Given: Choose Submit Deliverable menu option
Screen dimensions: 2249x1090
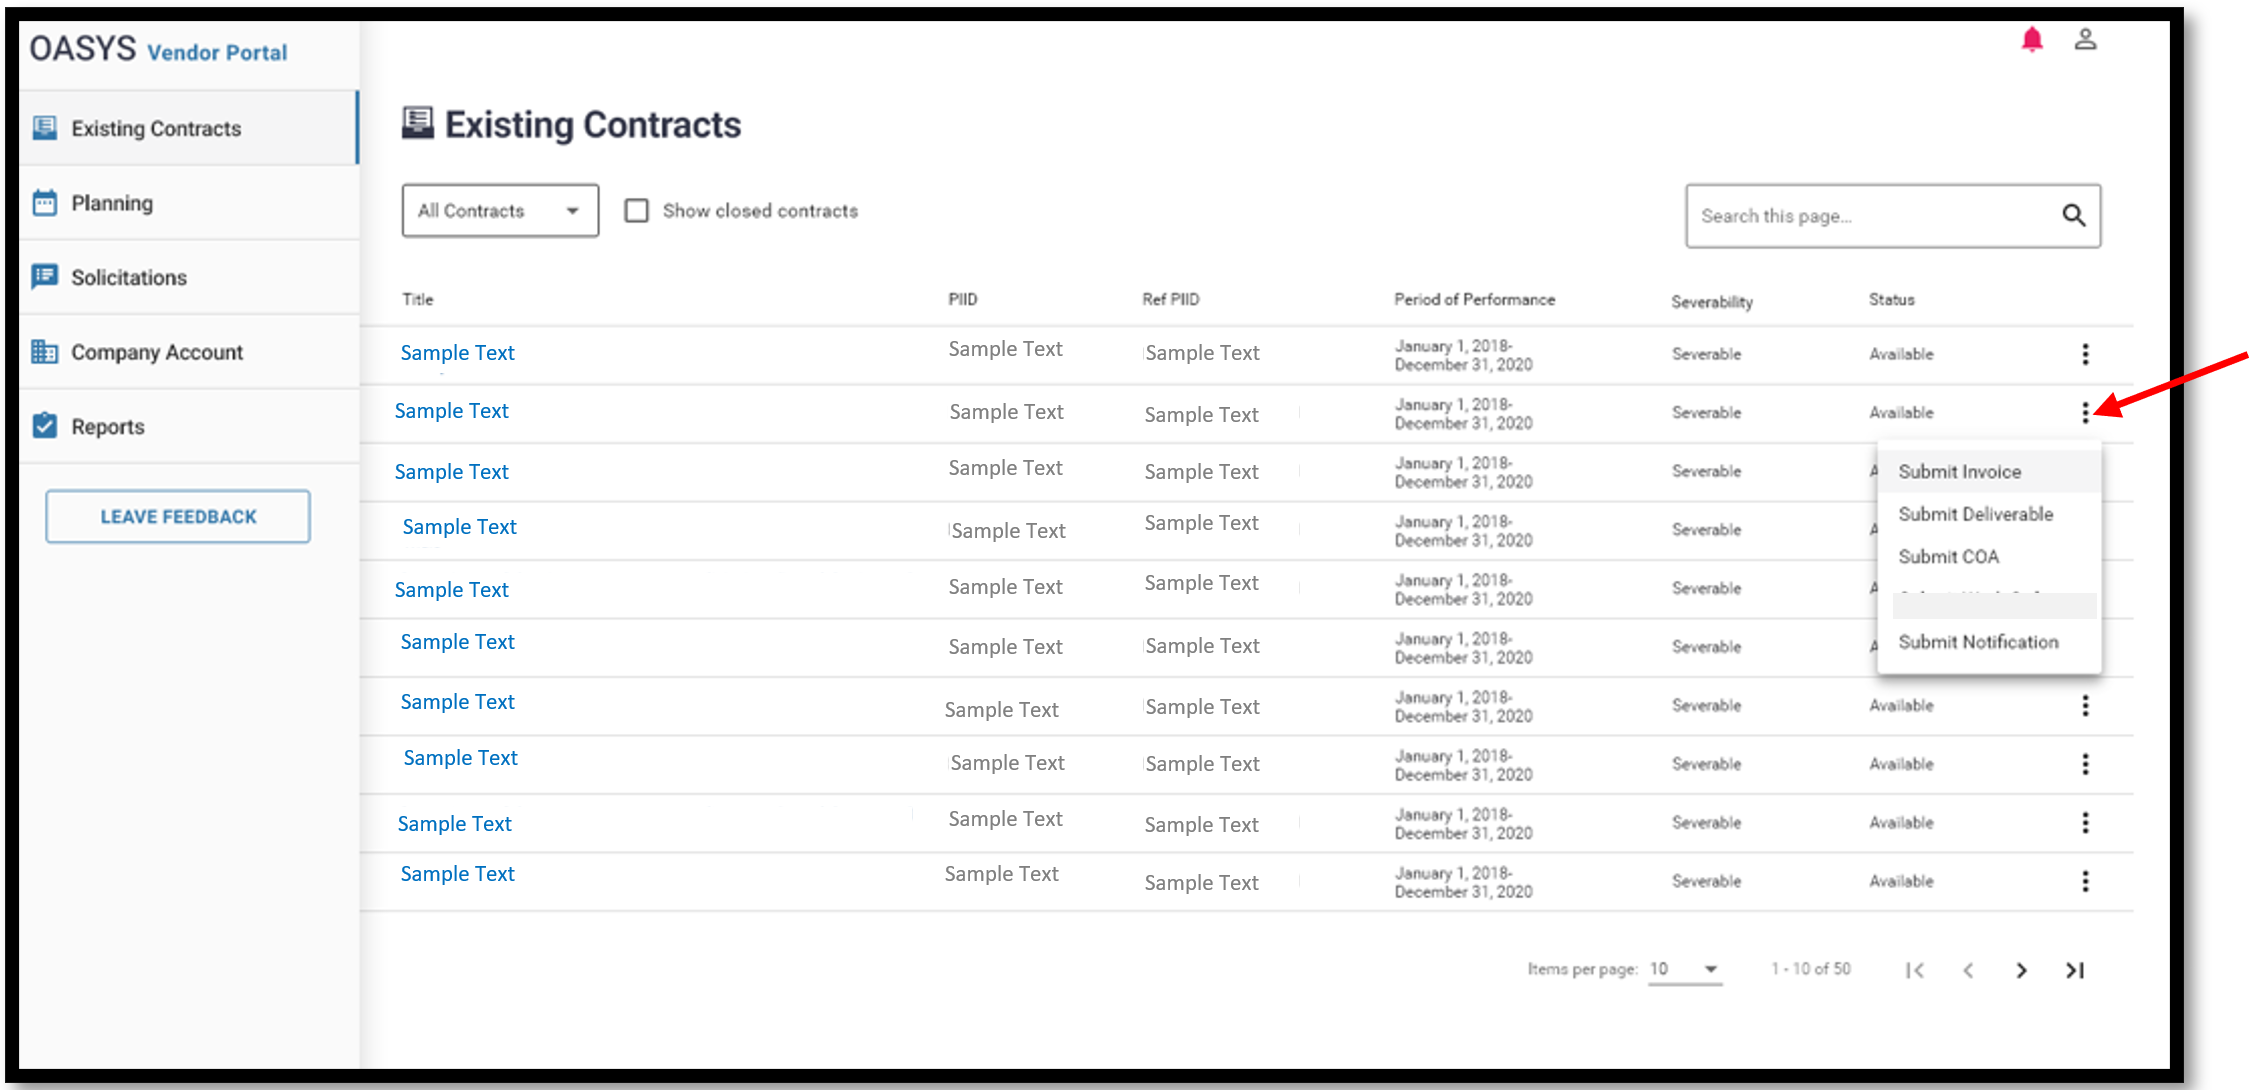Looking at the screenshot, I should coord(1975,514).
